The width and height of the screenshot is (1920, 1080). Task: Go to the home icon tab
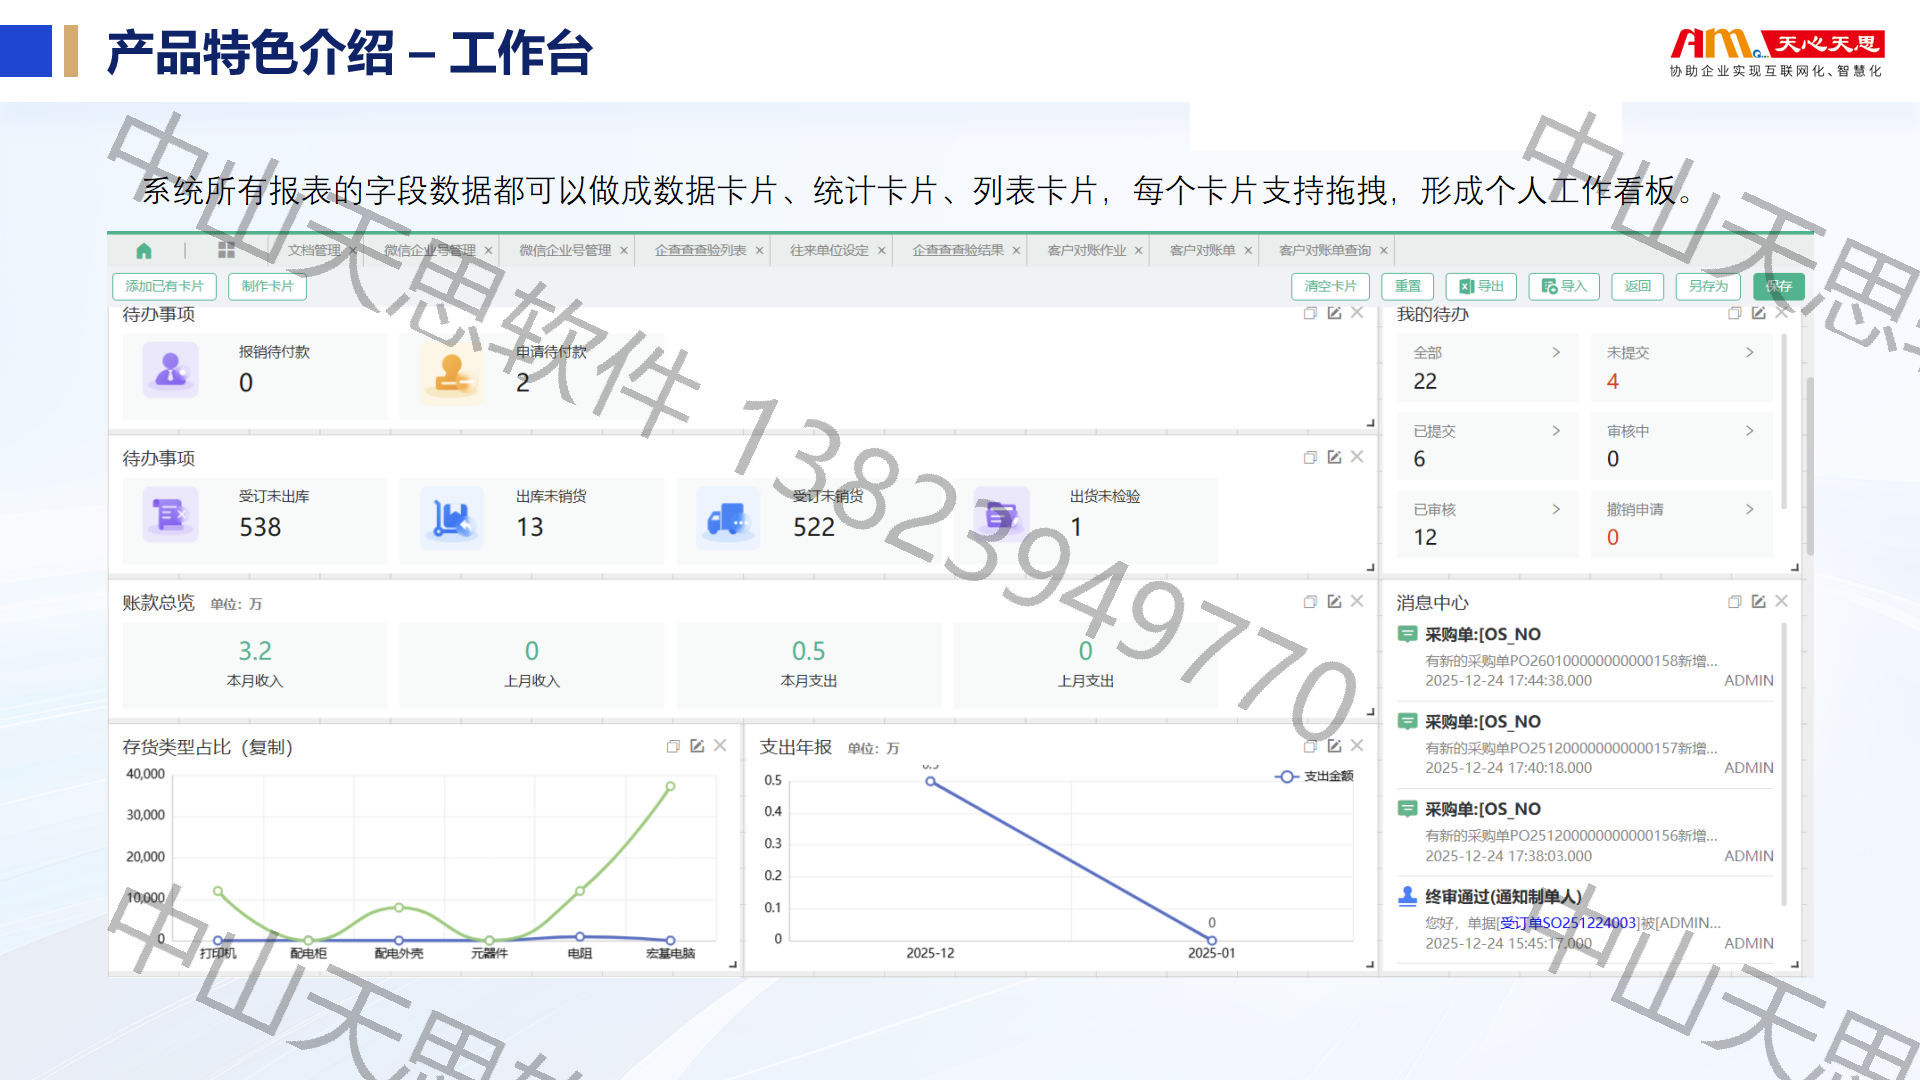(144, 250)
